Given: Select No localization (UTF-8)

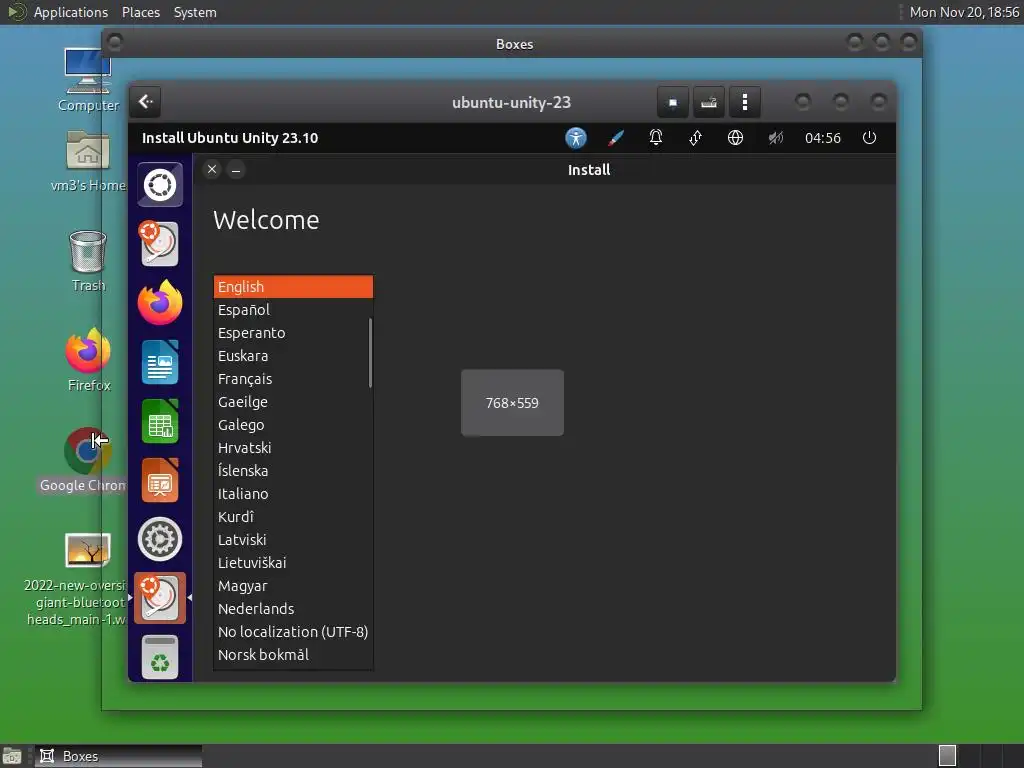Looking at the screenshot, I should (x=293, y=632).
